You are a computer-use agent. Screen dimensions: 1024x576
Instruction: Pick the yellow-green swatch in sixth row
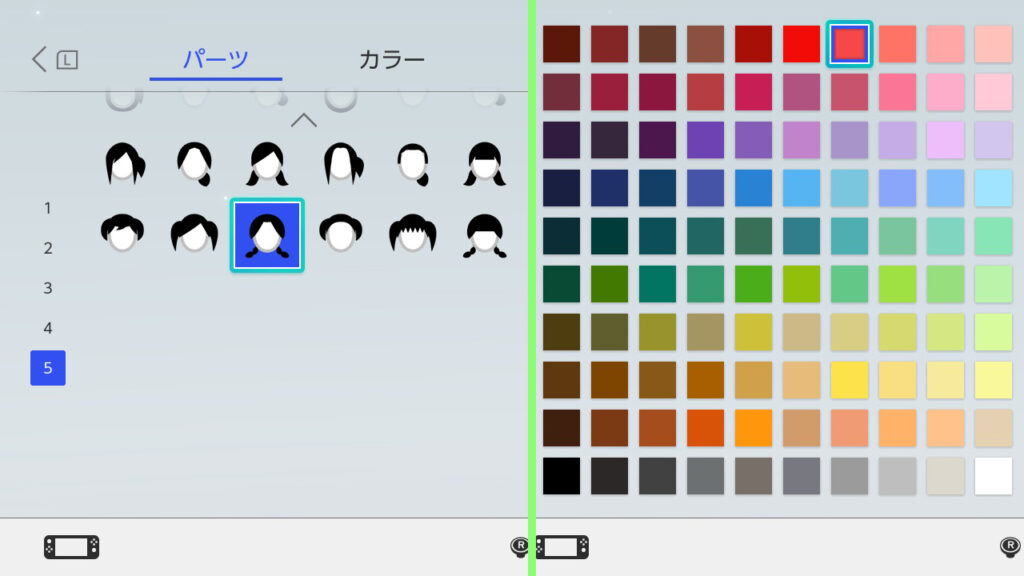click(x=801, y=284)
